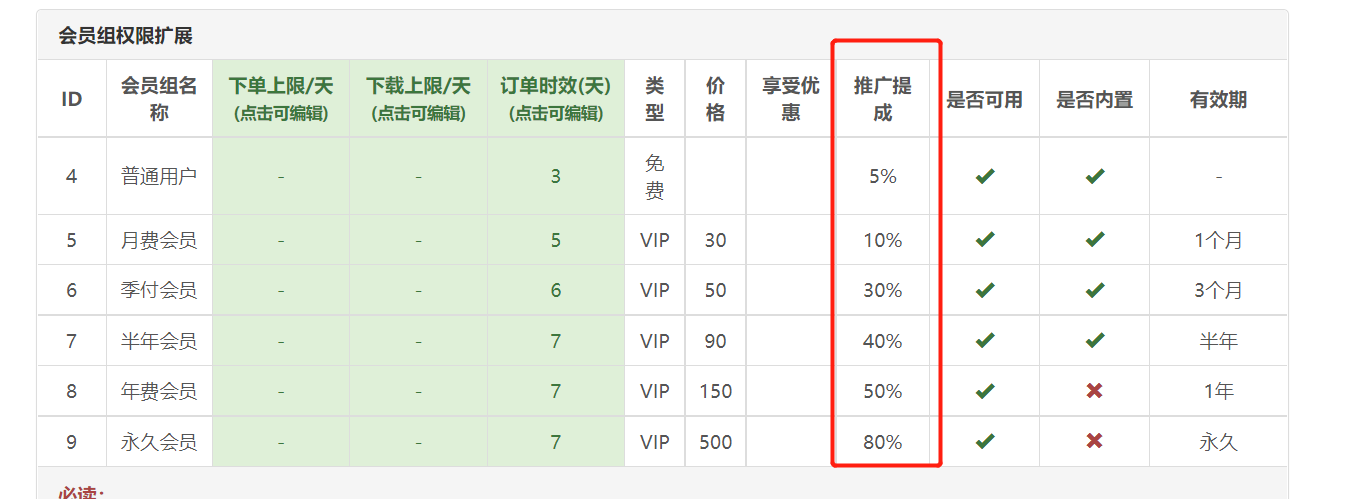Toggle availability checkmark for 年费会员

[x=985, y=391]
